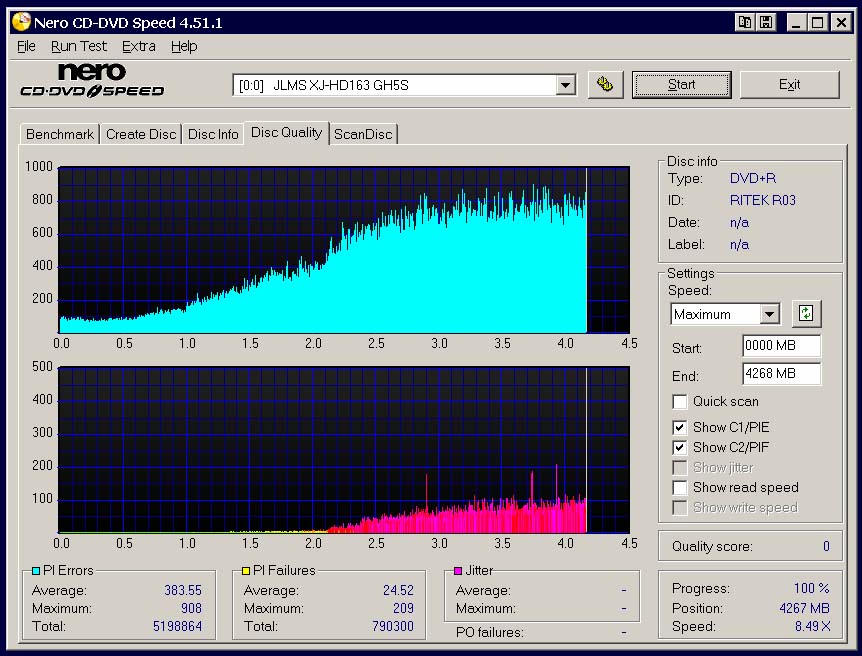Viewport: 862px width, 656px height.
Task: Click the Speed value 8.49 X
Action: (813, 626)
